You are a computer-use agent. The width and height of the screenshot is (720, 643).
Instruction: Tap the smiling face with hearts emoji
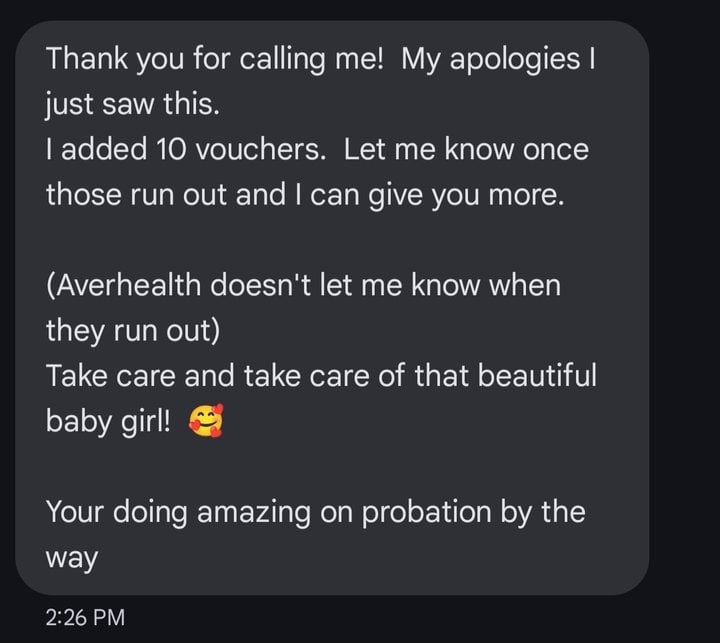[x=206, y=421]
